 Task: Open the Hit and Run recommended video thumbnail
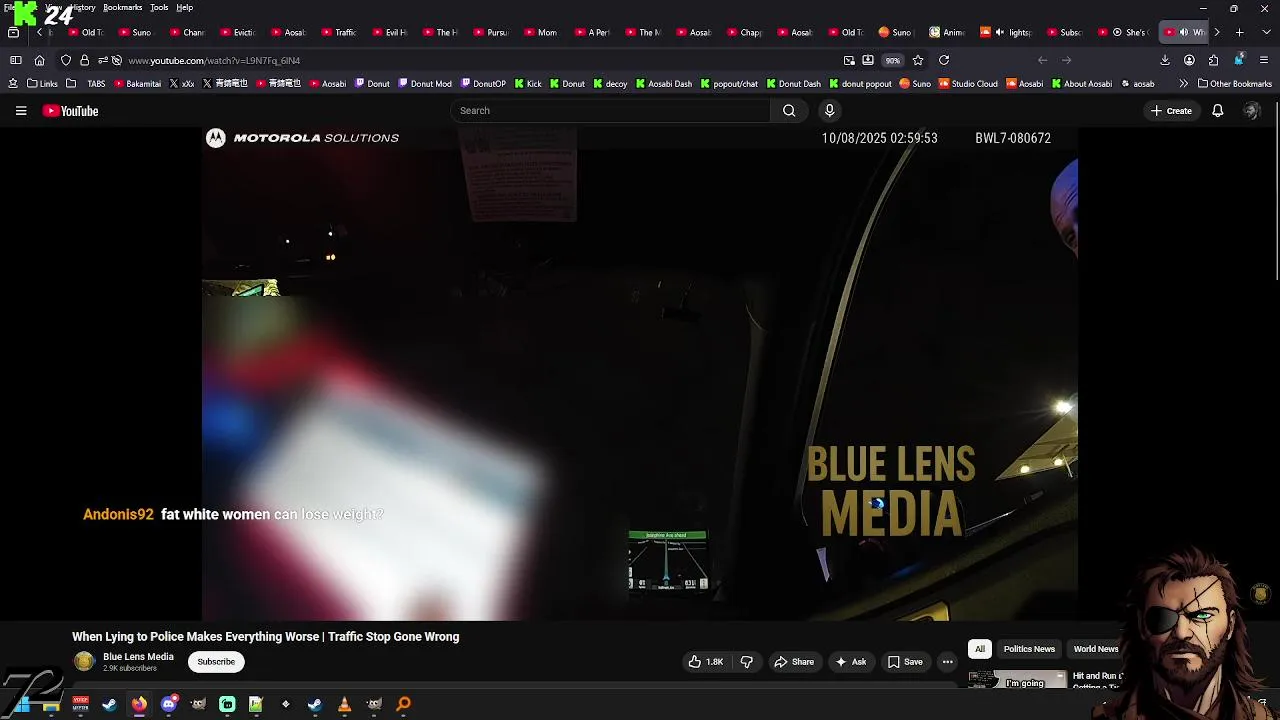(1018, 680)
